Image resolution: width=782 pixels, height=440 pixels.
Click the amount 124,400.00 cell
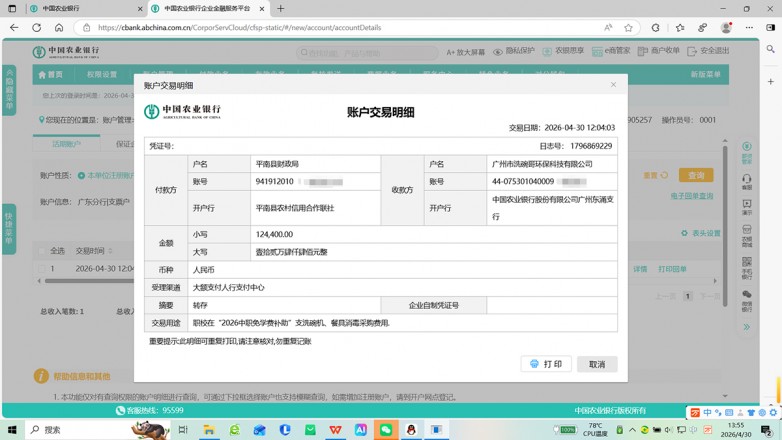click(434, 234)
